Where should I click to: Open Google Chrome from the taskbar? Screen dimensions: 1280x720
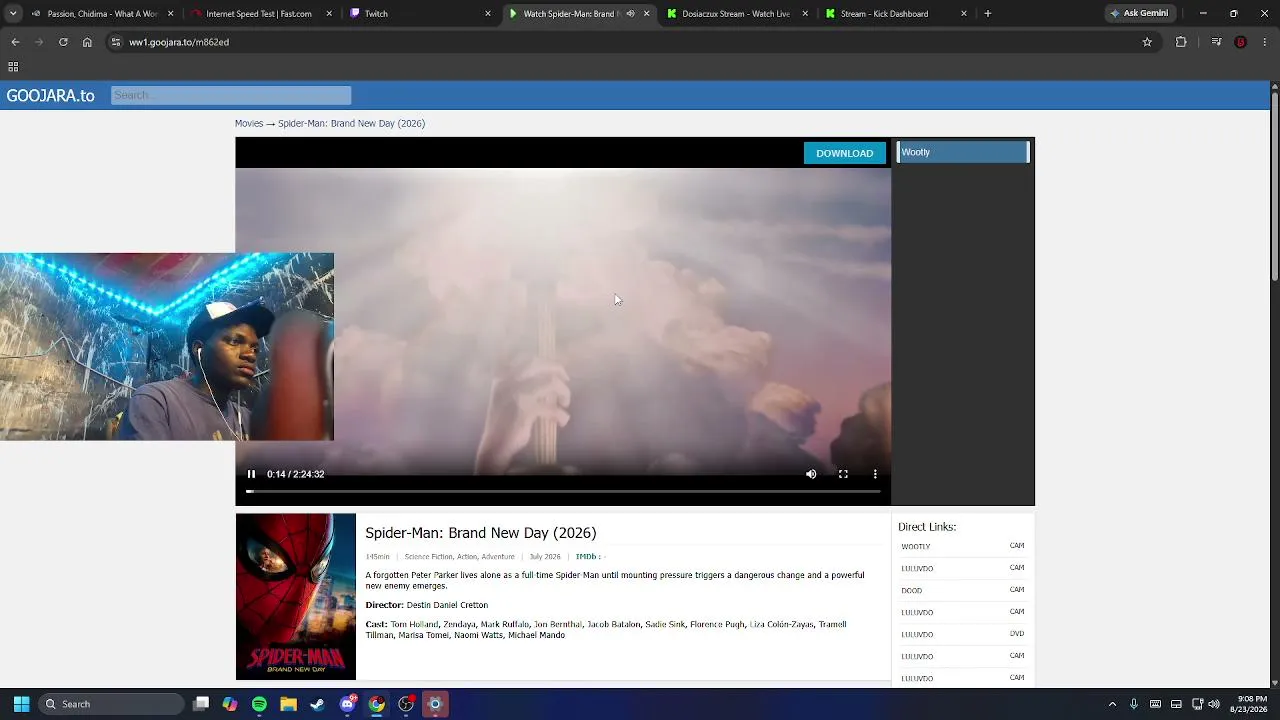[376, 704]
